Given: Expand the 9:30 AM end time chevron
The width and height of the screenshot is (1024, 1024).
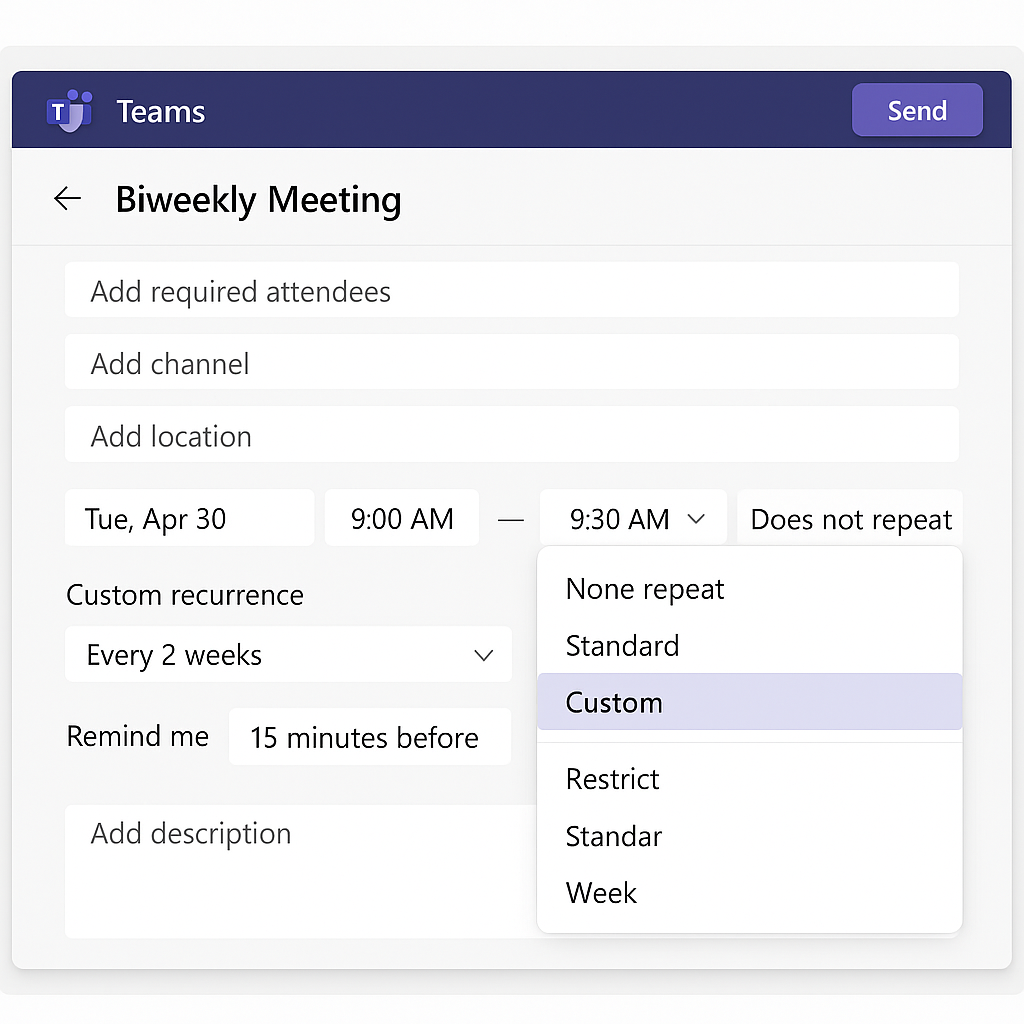Looking at the screenshot, I should 696,519.
